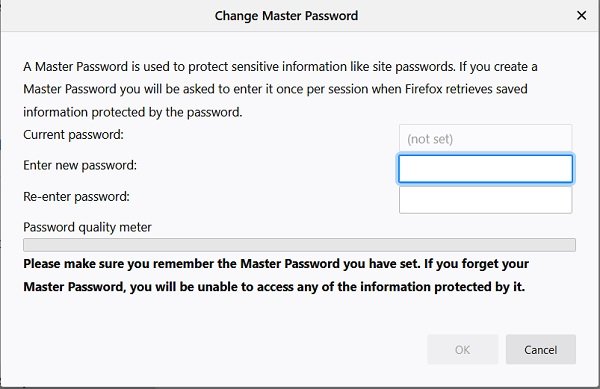
Task: Click the 'Enter new password:' label
Action: click(80, 165)
